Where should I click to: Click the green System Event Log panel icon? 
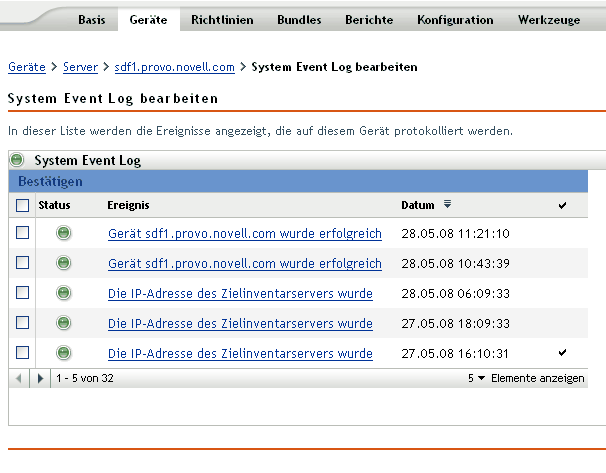point(17,160)
